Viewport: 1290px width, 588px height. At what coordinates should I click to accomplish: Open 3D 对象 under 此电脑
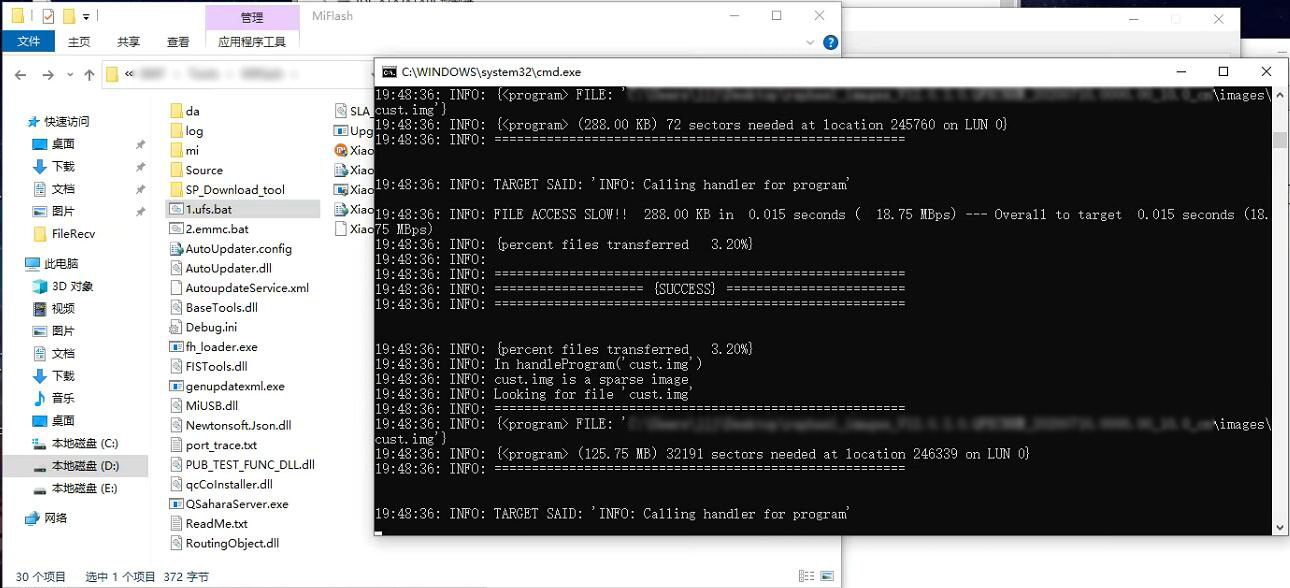click(72, 286)
